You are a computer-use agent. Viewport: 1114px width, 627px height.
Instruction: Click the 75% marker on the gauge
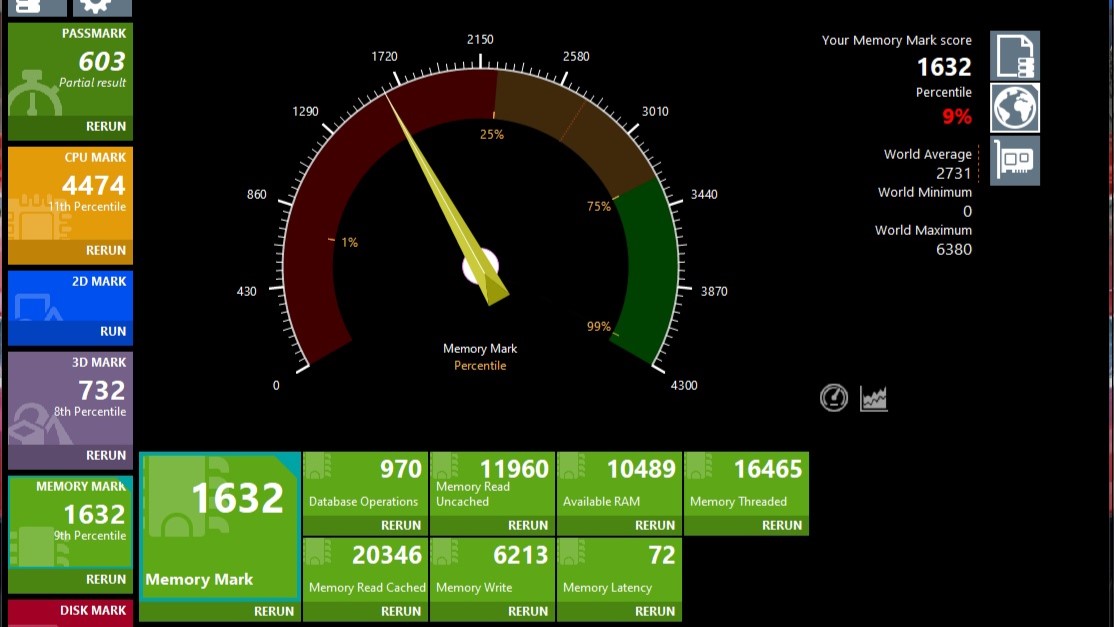point(598,207)
